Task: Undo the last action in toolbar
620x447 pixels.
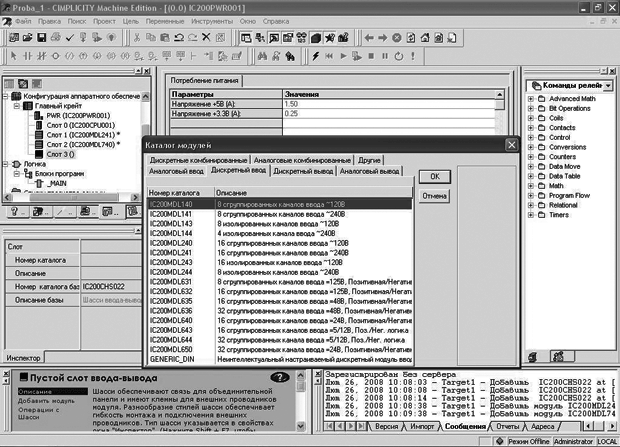Action: (x=179, y=38)
